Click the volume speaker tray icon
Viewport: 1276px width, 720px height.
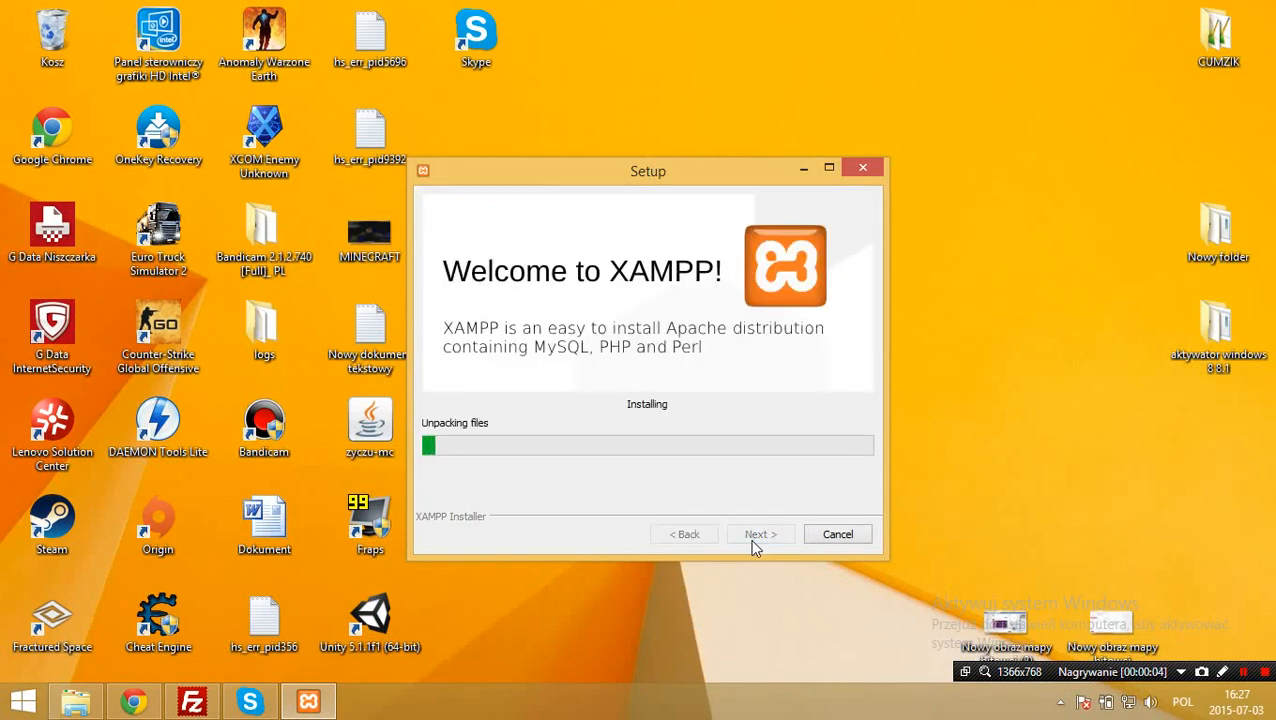tap(1150, 702)
